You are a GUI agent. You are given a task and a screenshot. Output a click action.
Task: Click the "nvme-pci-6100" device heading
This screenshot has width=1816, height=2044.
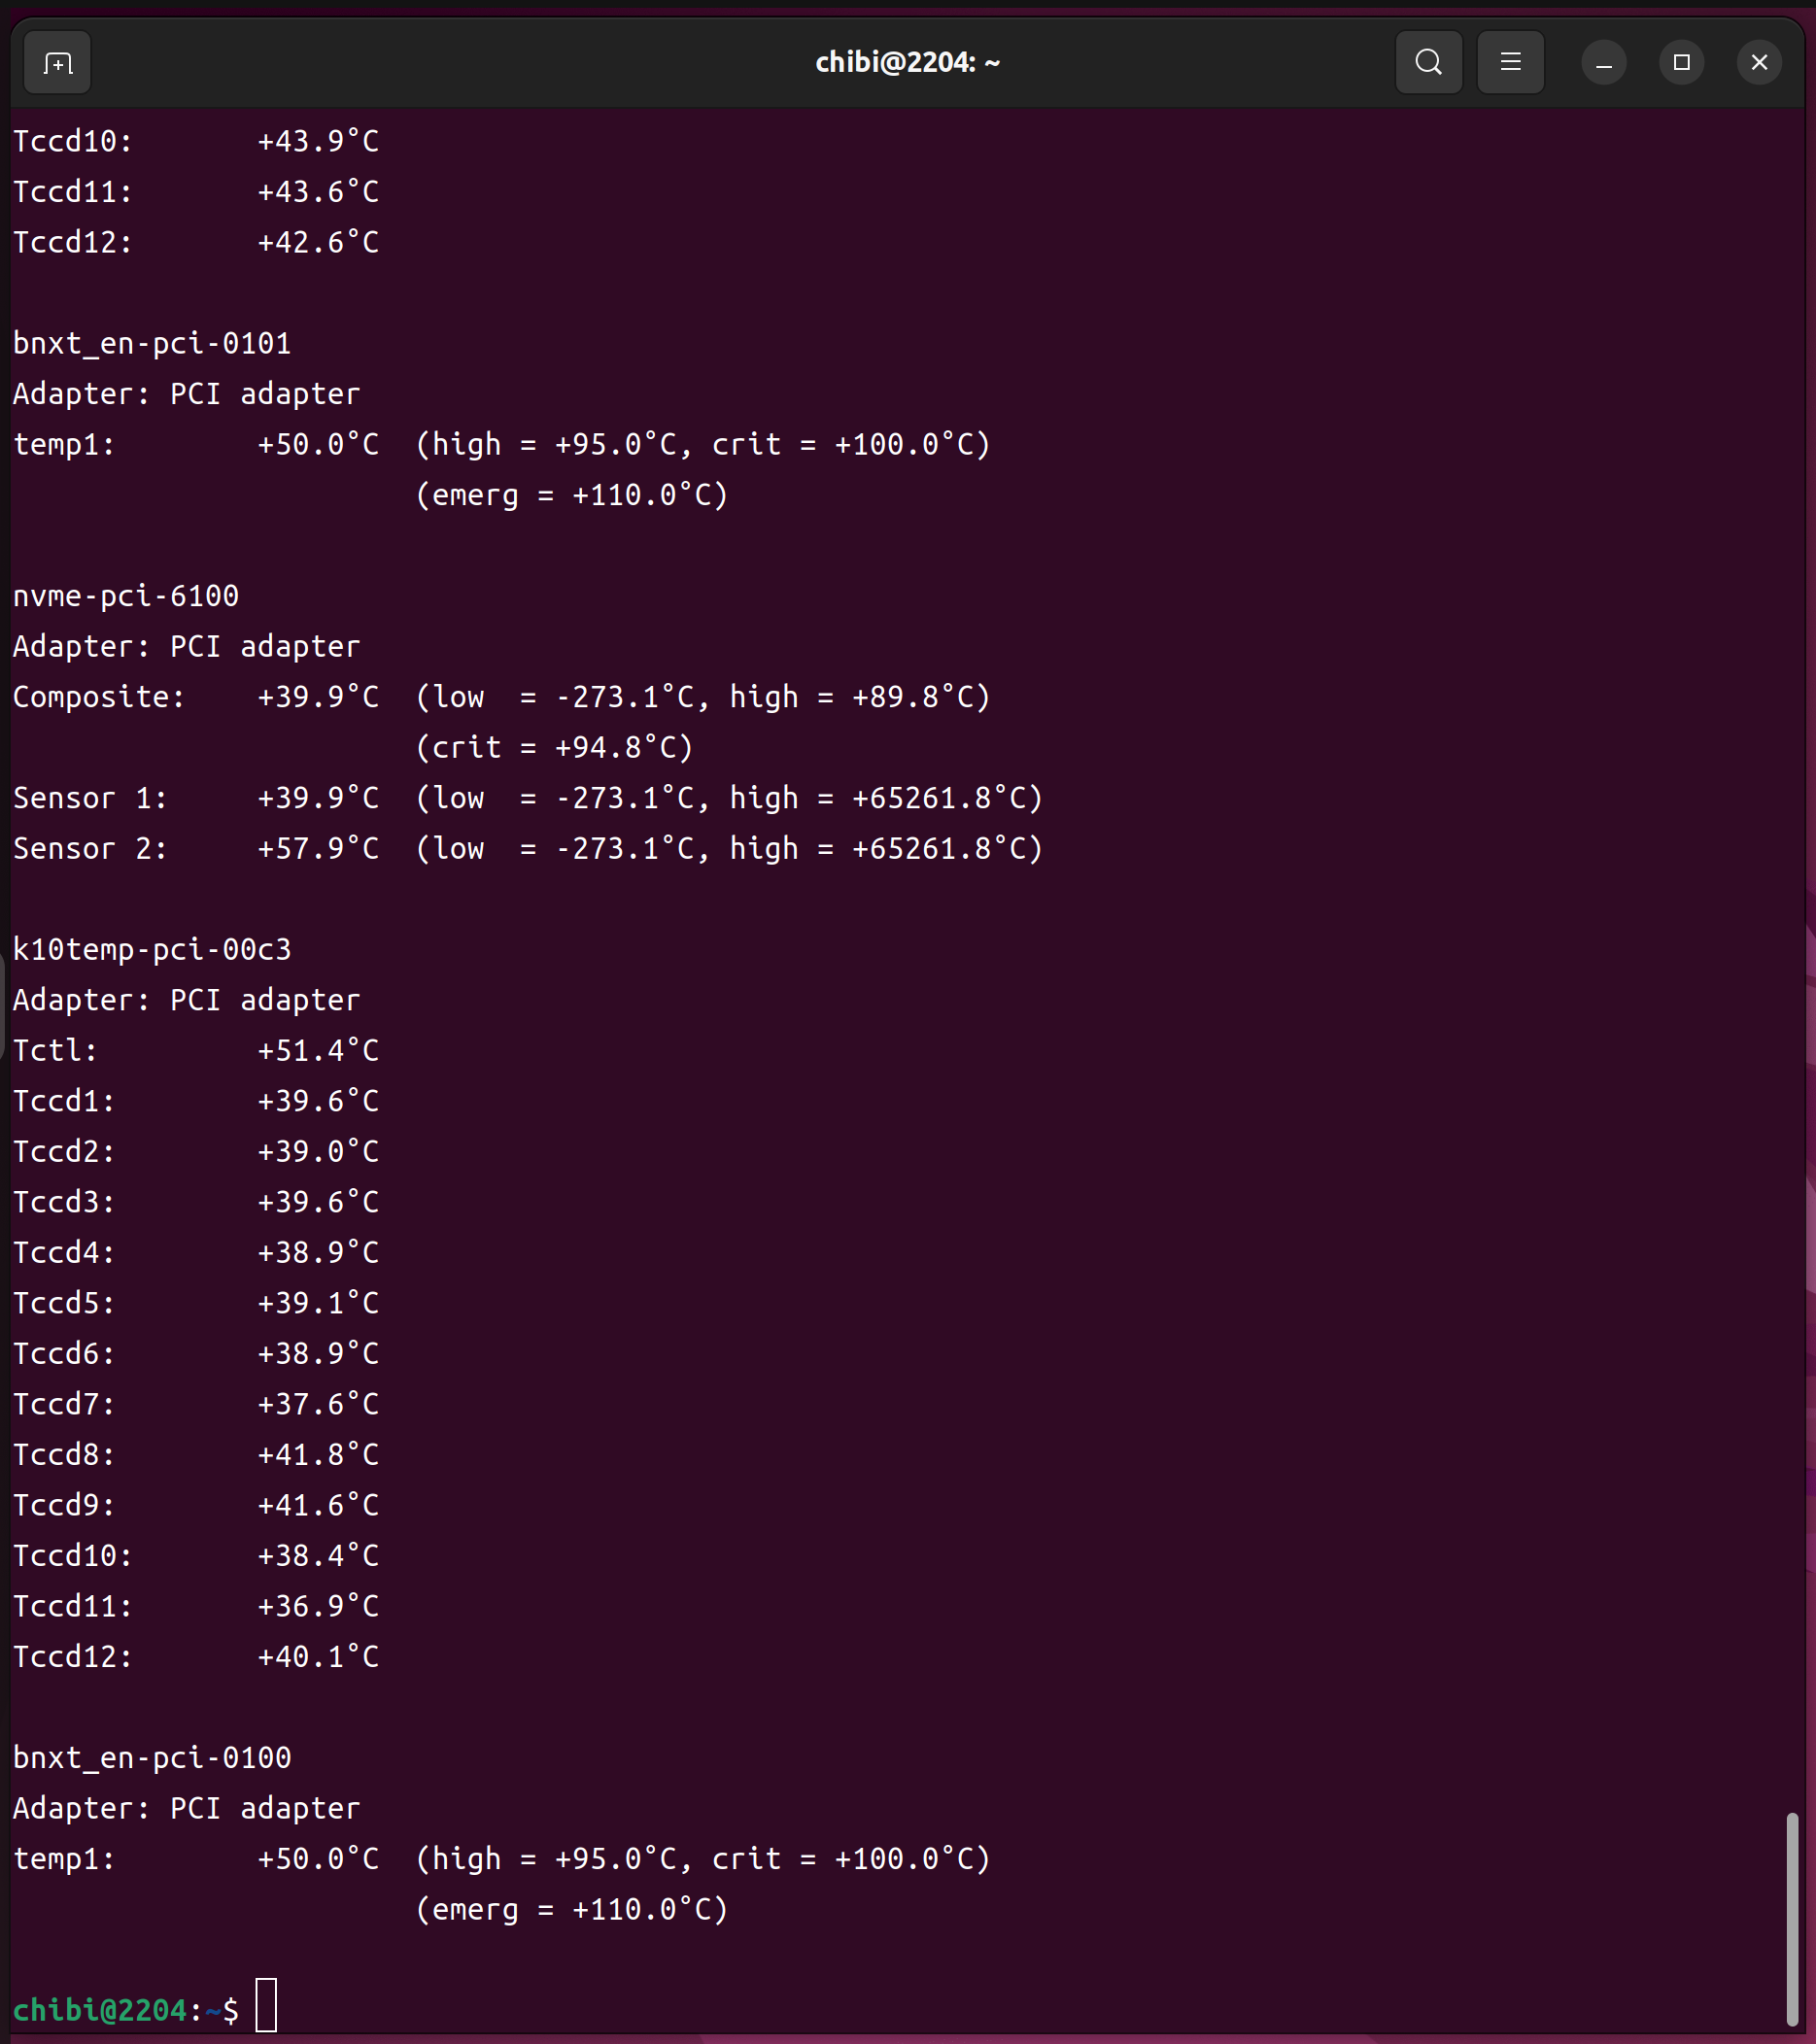(126, 596)
